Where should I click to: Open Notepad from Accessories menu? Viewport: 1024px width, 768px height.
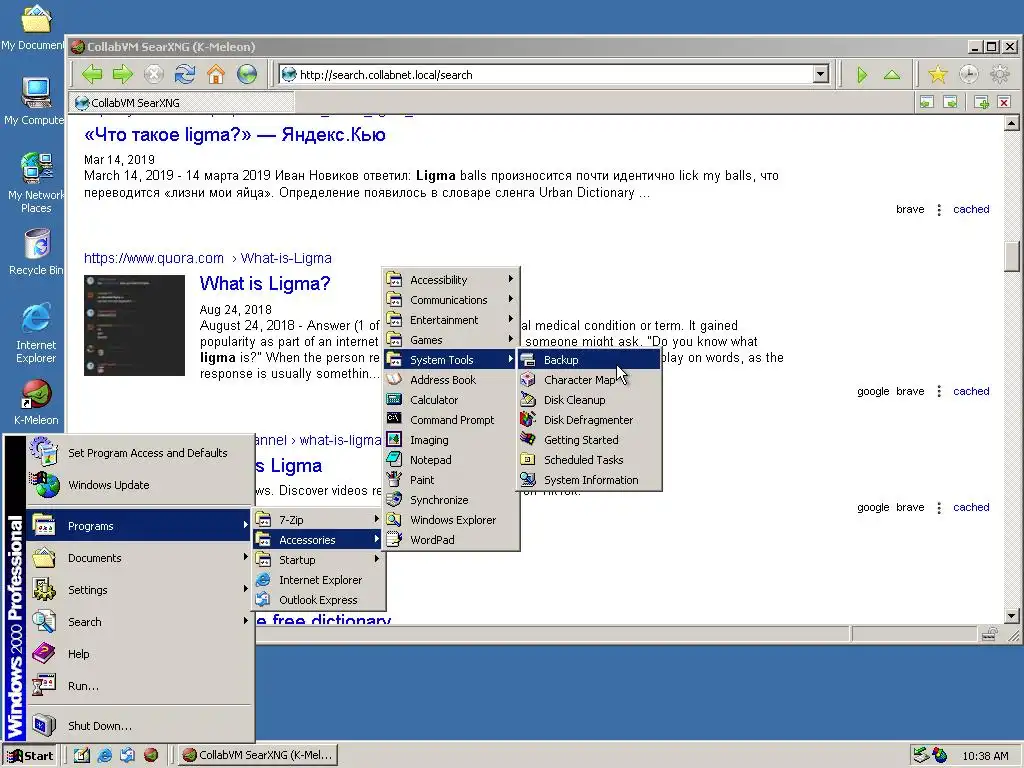pyautogui.click(x=451, y=460)
